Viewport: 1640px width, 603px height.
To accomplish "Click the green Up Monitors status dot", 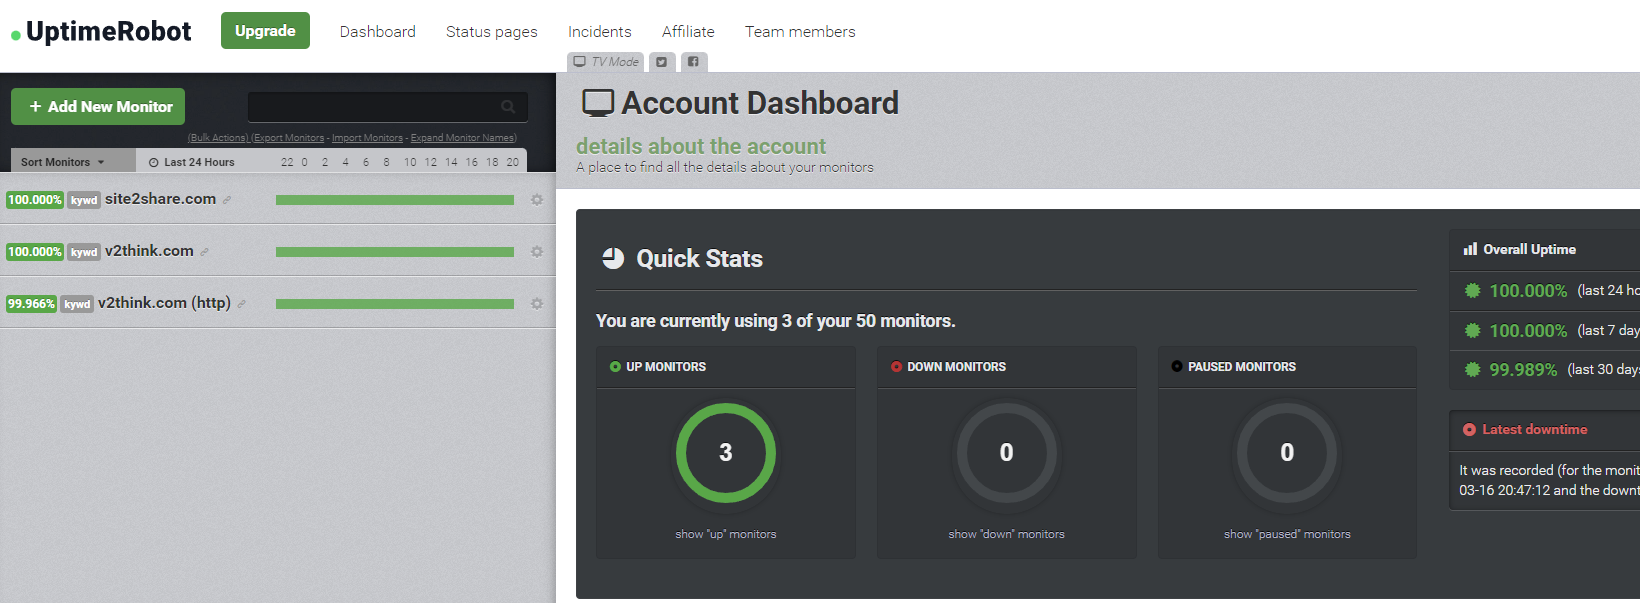I will click(x=615, y=367).
